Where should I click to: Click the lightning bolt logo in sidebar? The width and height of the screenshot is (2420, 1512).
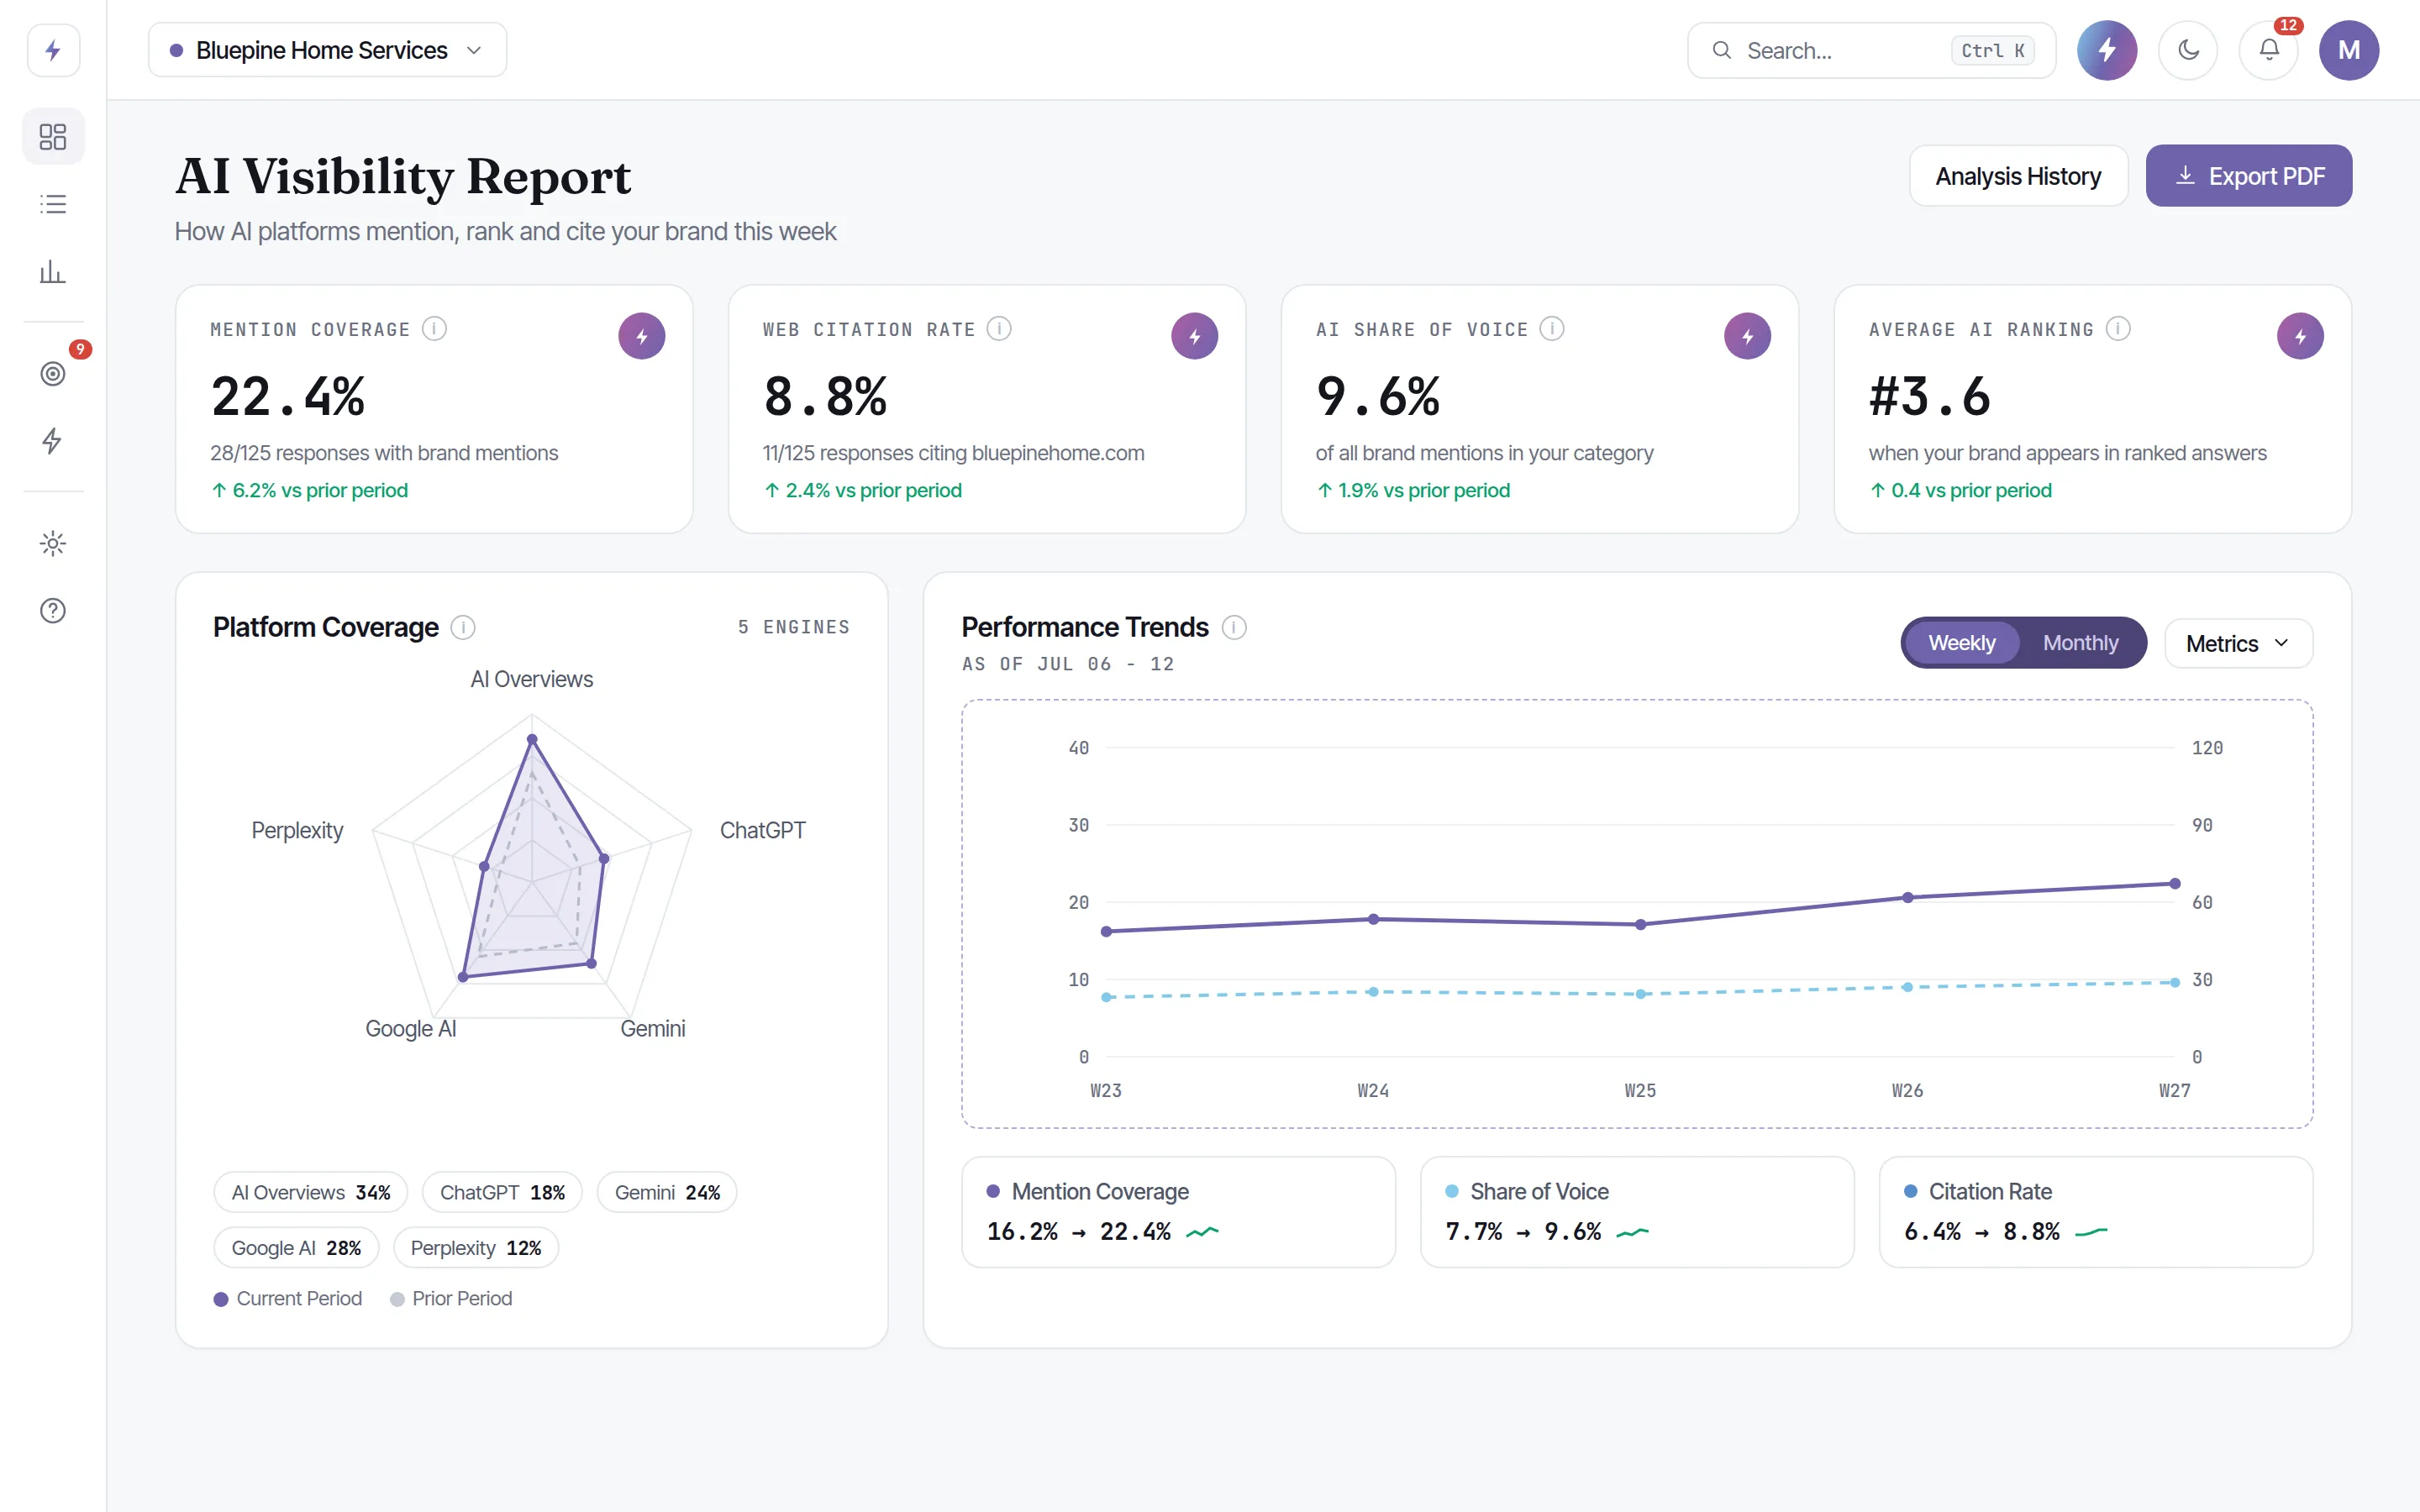pyautogui.click(x=53, y=50)
